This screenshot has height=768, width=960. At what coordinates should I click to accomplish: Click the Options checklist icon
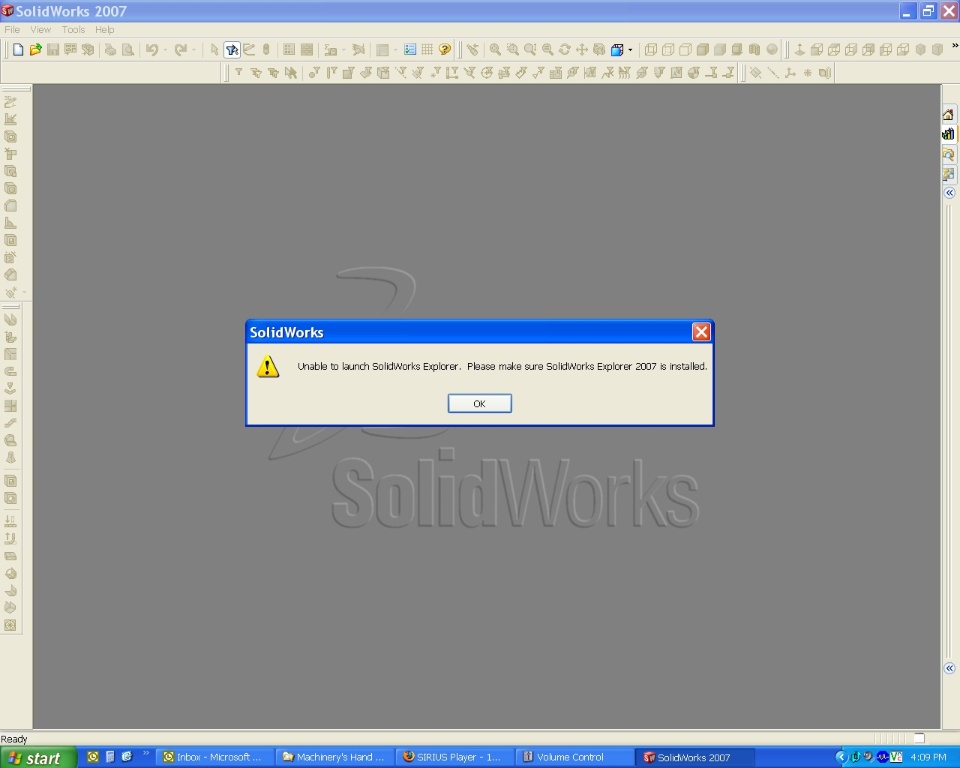[410, 50]
